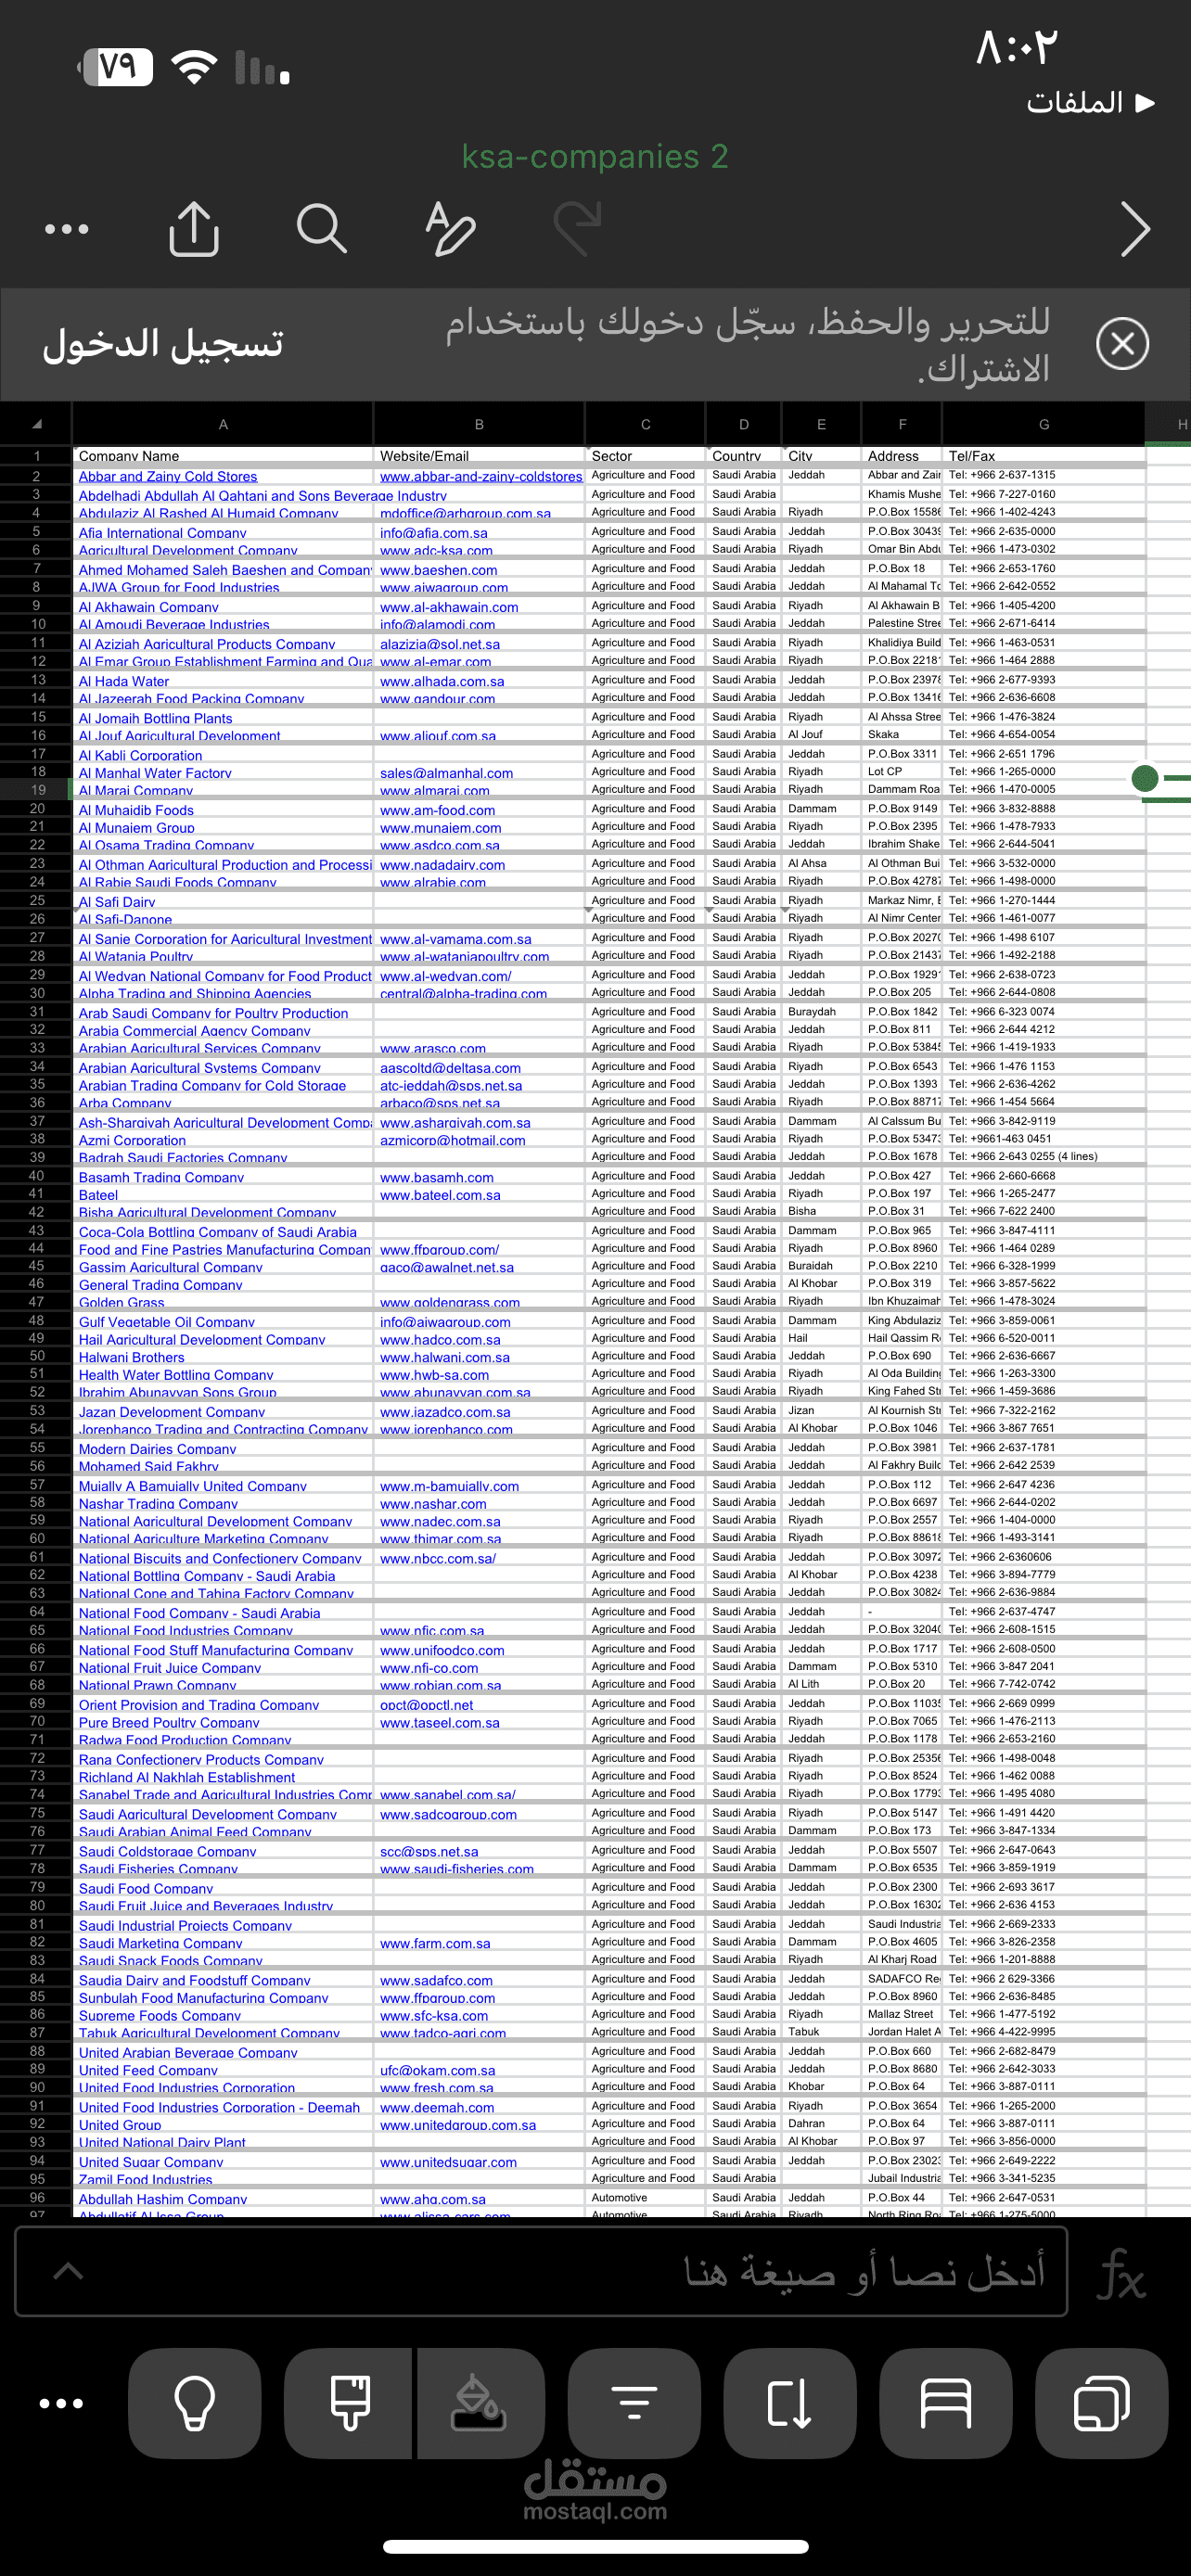Image resolution: width=1191 pixels, height=2576 pixels.
Task: Tap the lightbulb icon in the bottom toolbar
Action: click(x=195, y=2403)
